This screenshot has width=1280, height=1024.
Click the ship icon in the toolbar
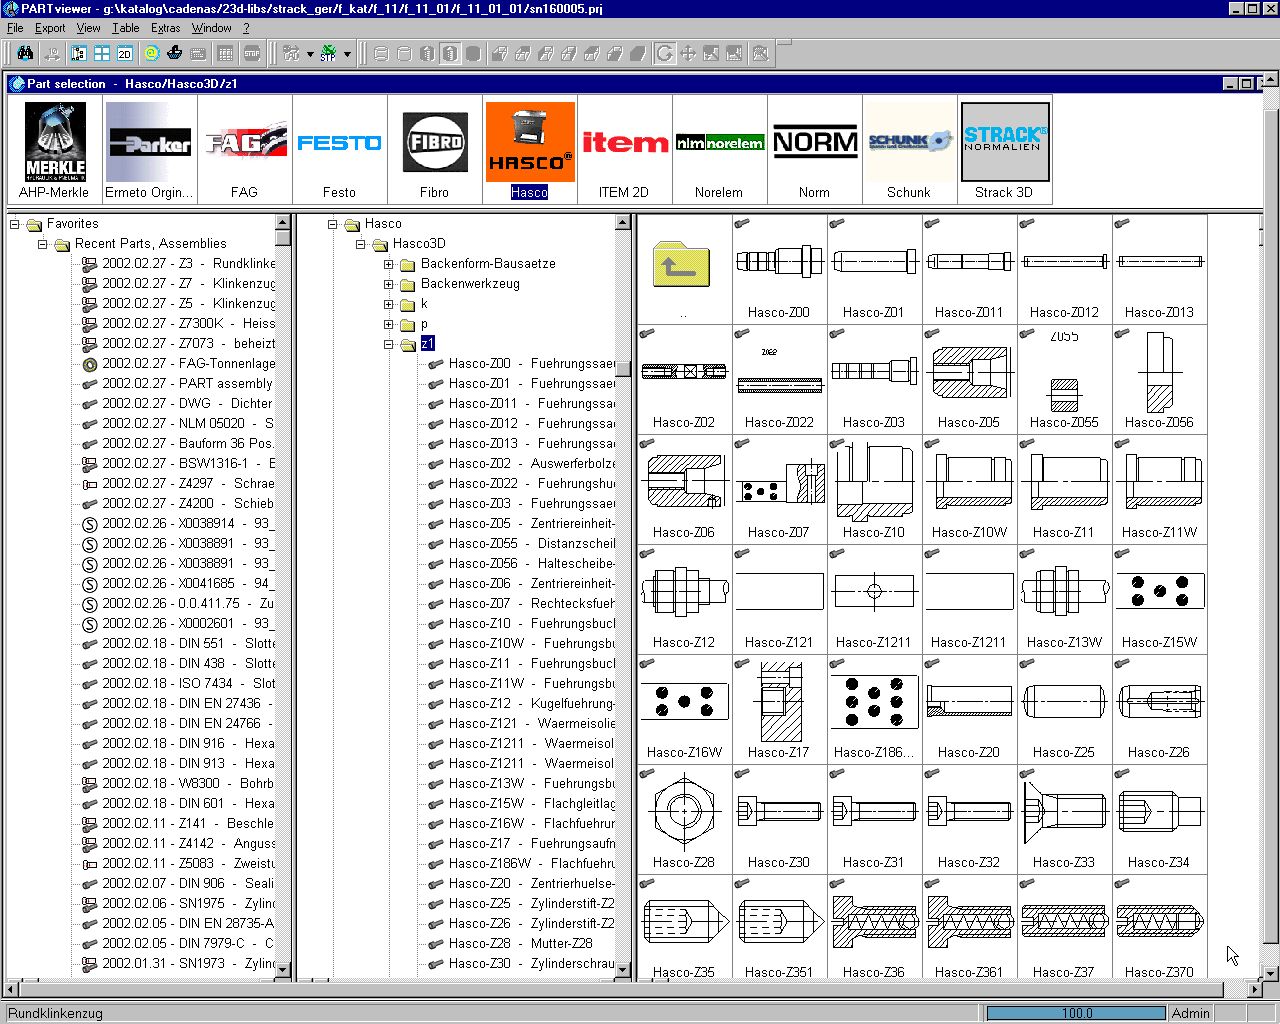pos(174,53)
